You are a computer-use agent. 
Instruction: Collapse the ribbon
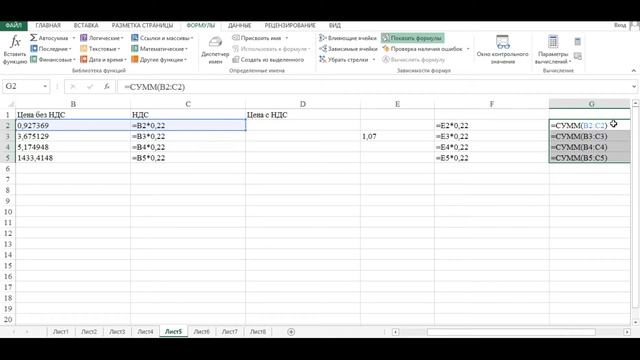pos(633,71)
